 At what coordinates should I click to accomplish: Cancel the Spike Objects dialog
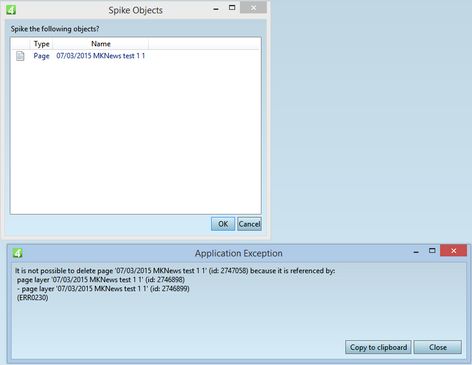(249, 224)
